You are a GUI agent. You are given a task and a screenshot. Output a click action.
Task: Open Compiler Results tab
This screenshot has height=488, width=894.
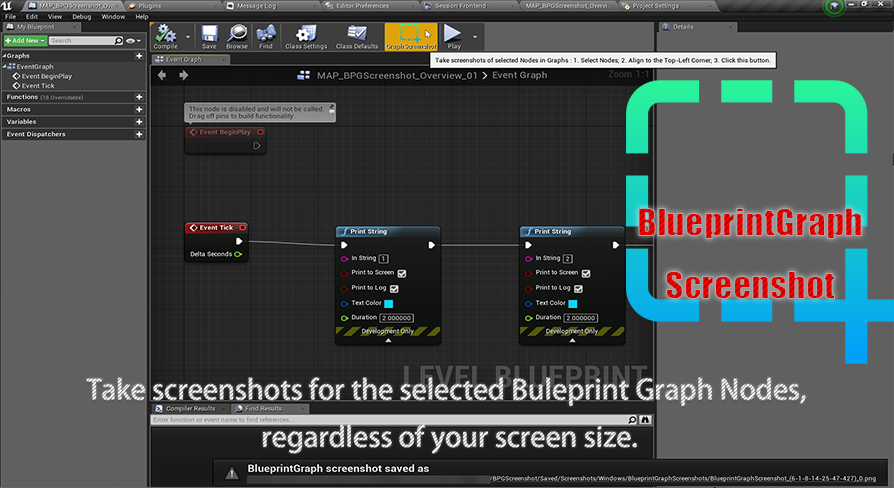pyautogui.click(x=190, y=408)
